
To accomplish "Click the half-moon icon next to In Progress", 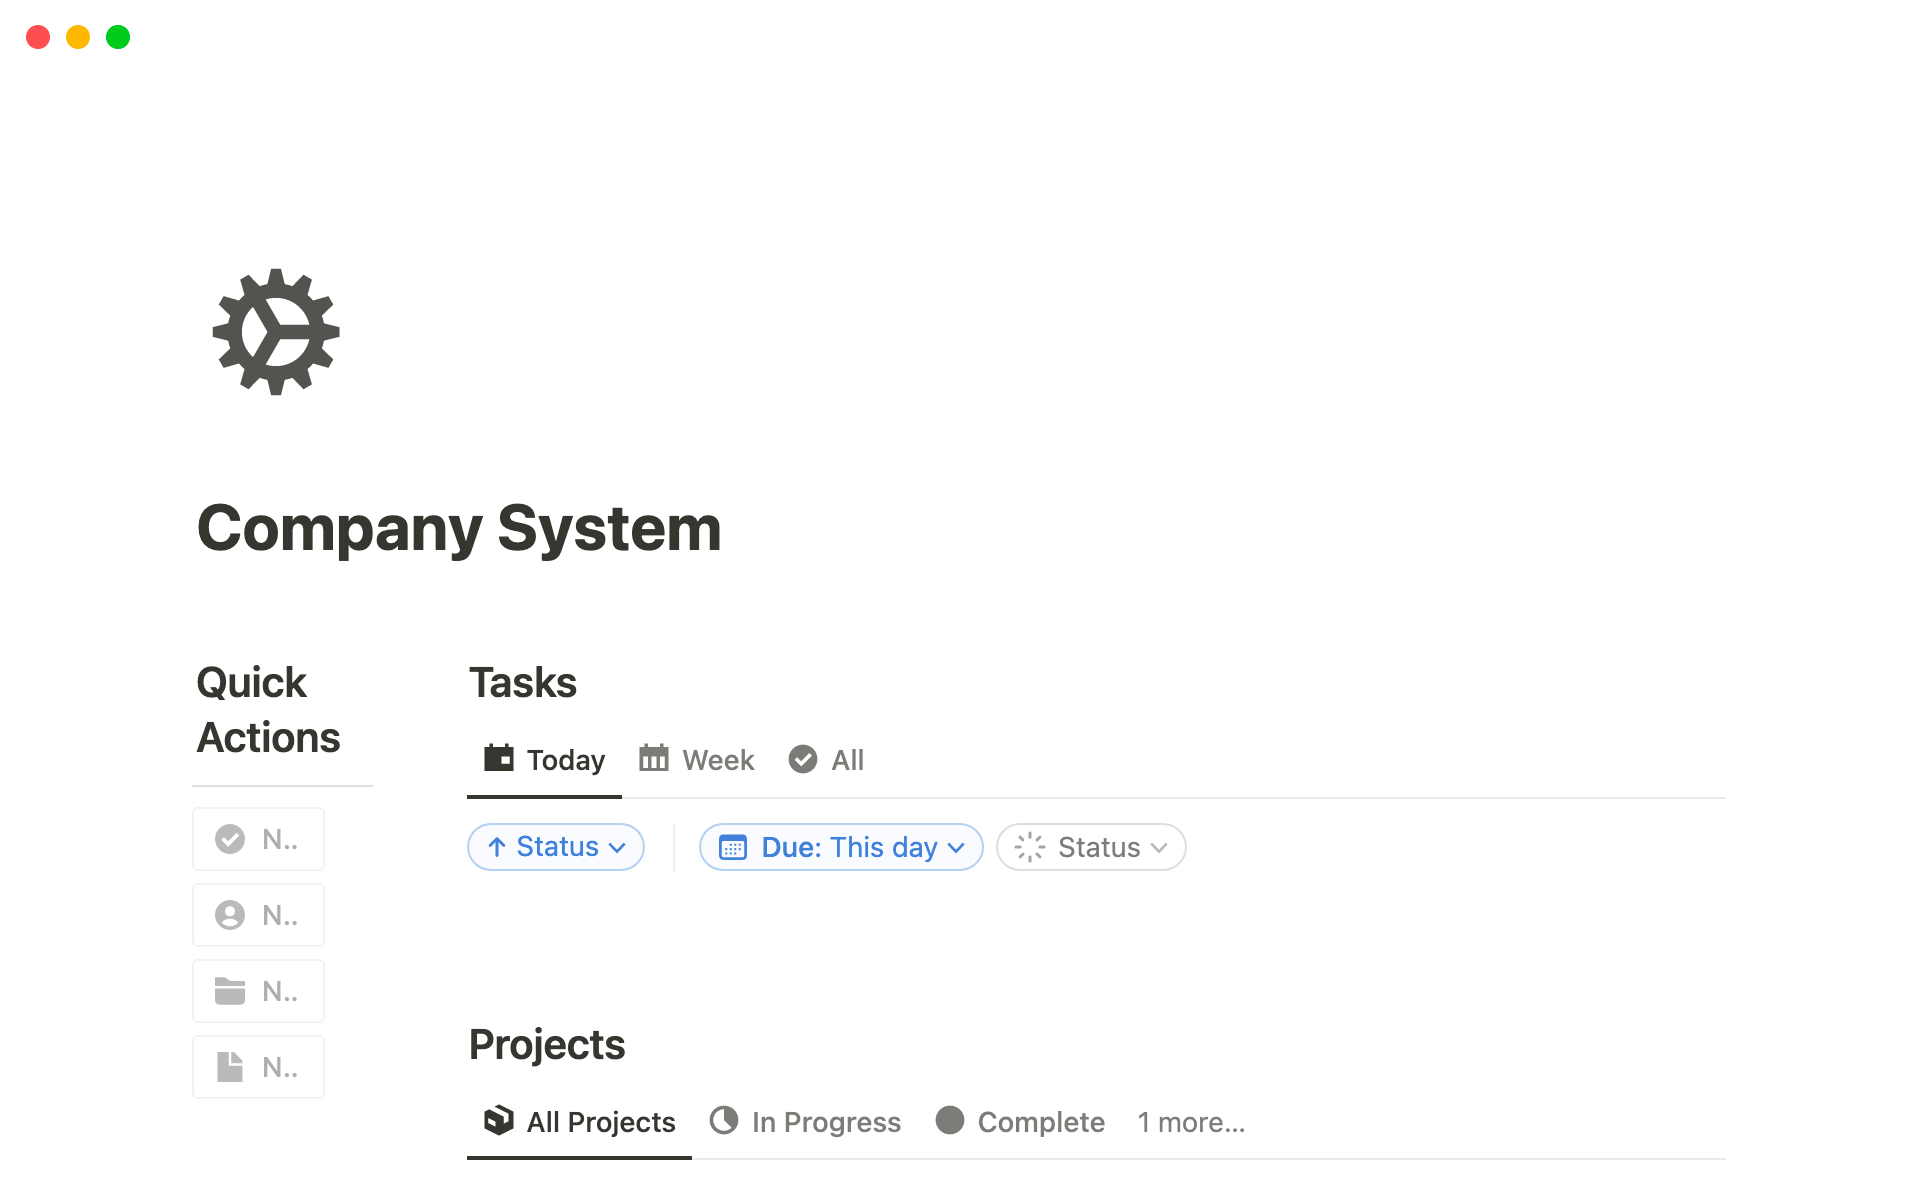I will [720, 1121].
